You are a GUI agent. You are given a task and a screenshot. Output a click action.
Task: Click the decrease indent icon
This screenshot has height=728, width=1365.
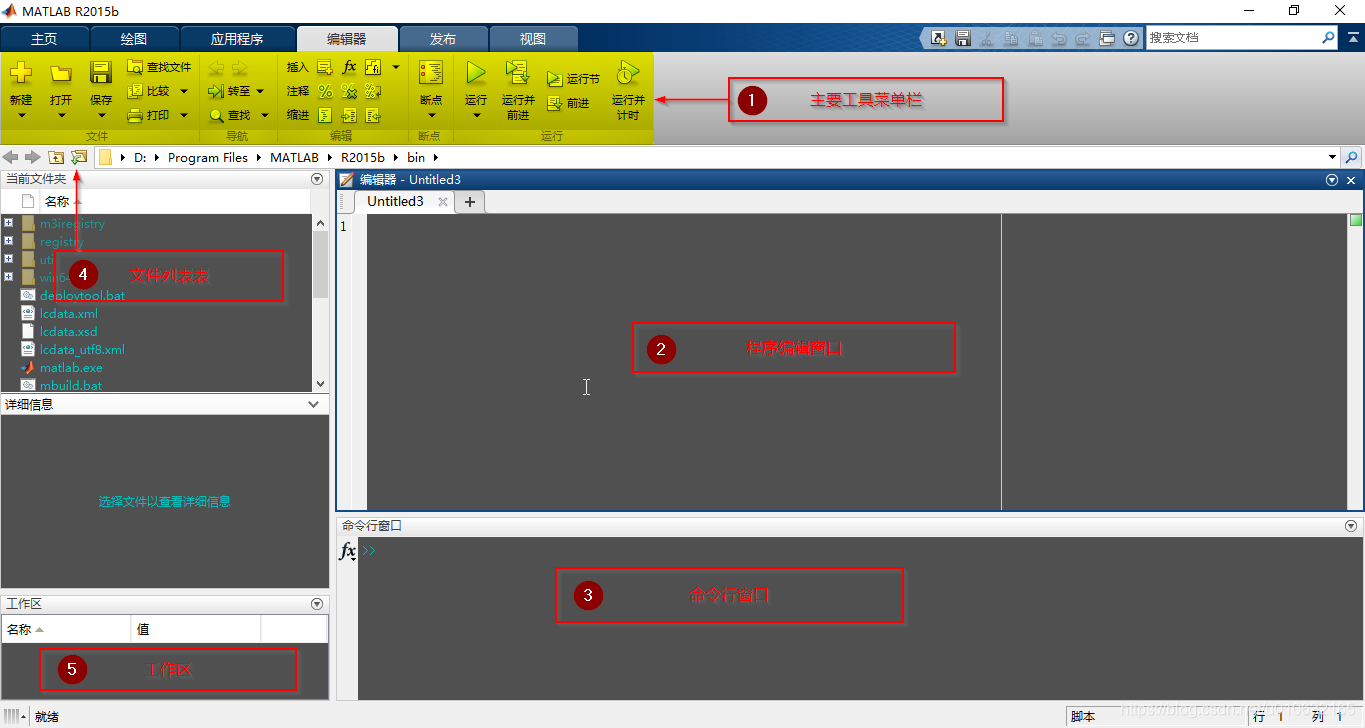pyautogui.click(x=373, y=115)
